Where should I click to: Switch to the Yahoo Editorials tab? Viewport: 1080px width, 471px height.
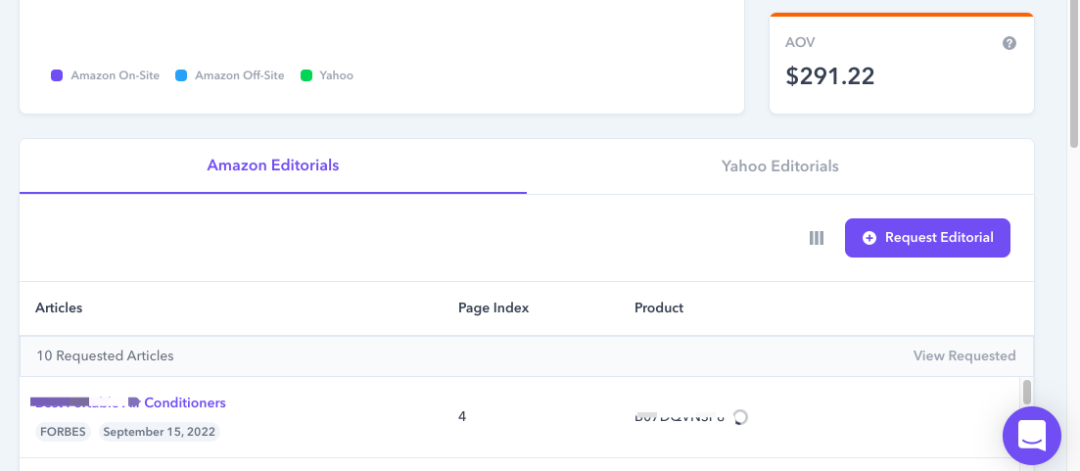[x=780, y=166]
